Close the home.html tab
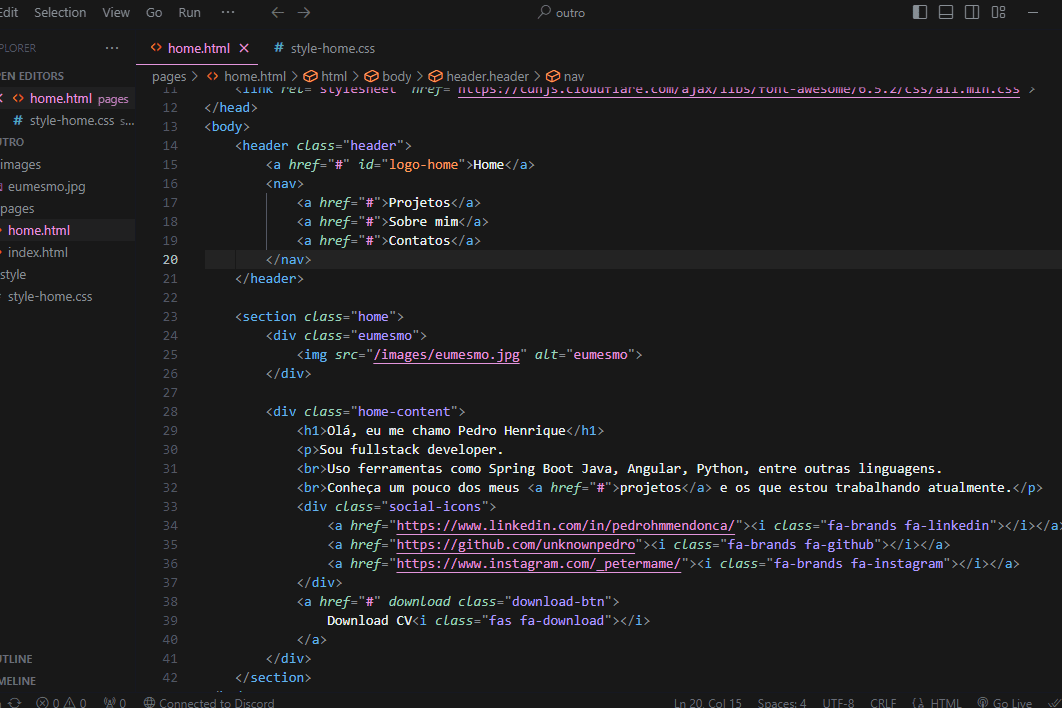Screen dimensions: 1062x708 [245, 48]
